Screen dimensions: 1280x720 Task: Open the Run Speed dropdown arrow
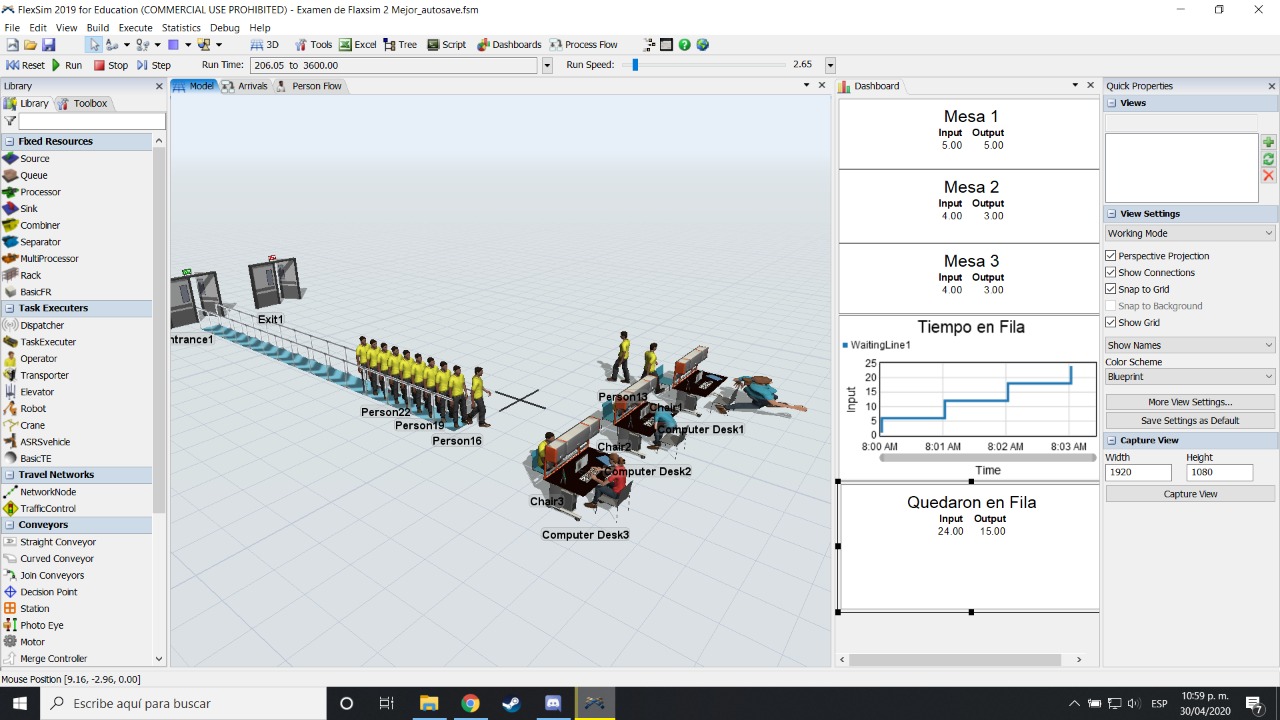(830, 65)
